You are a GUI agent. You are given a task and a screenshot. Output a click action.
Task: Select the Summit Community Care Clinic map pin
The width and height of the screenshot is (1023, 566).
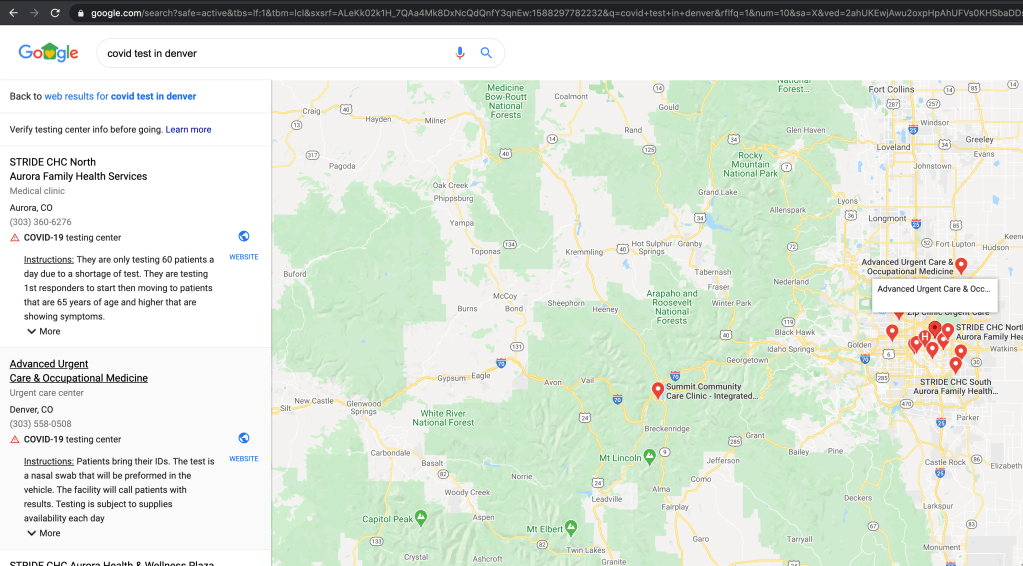click(658, 390)
